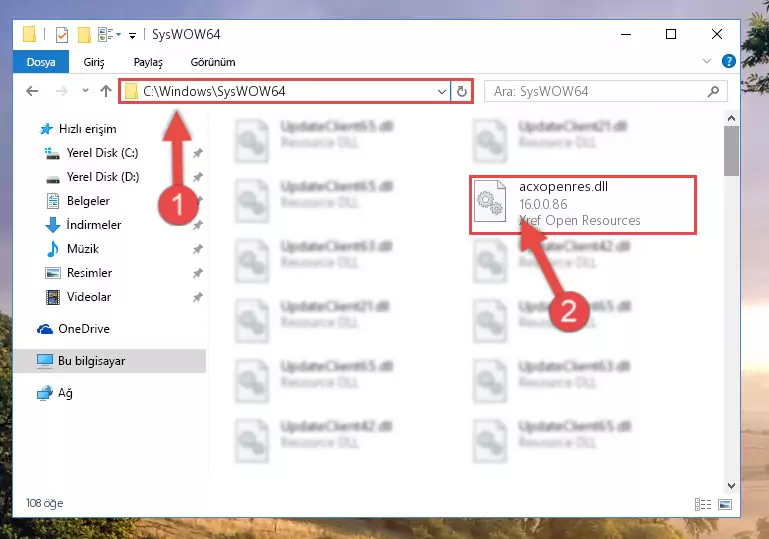This screenshot has height=539, width=769.
Task: Click the search magnifier icon
Action: (714, 91)
